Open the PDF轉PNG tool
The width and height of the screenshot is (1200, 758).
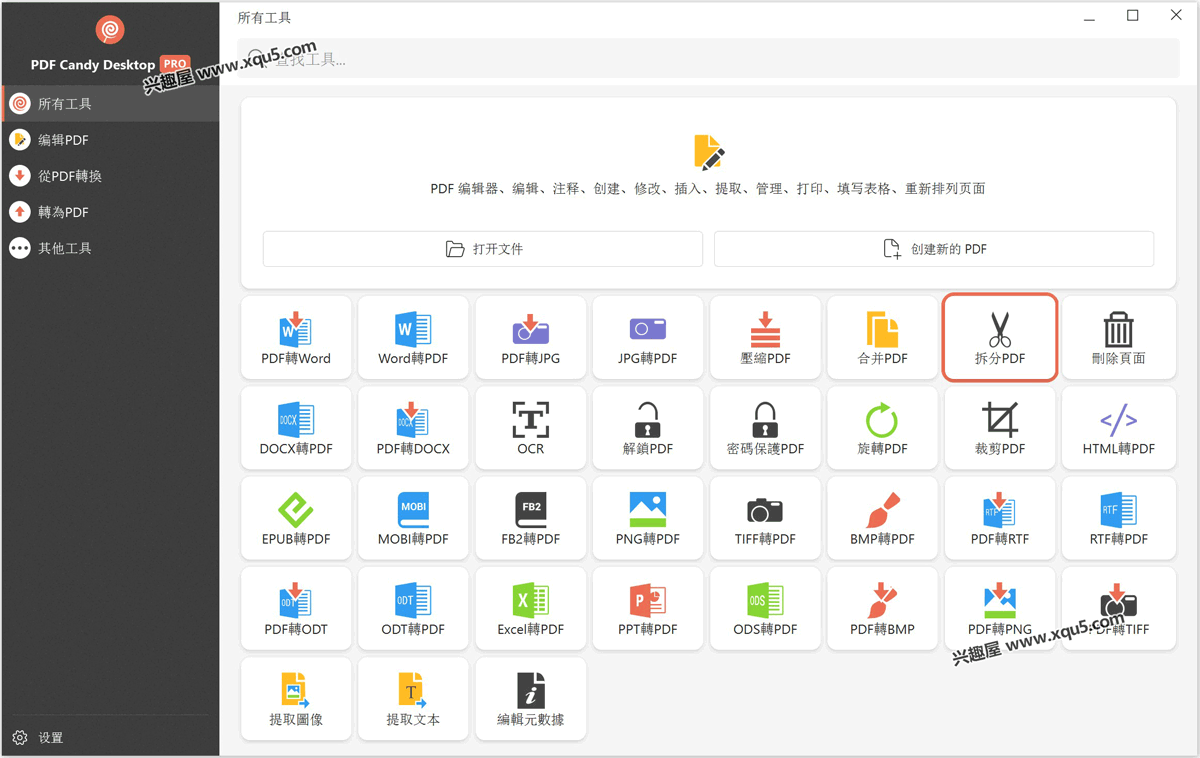tap(1000, 609)
